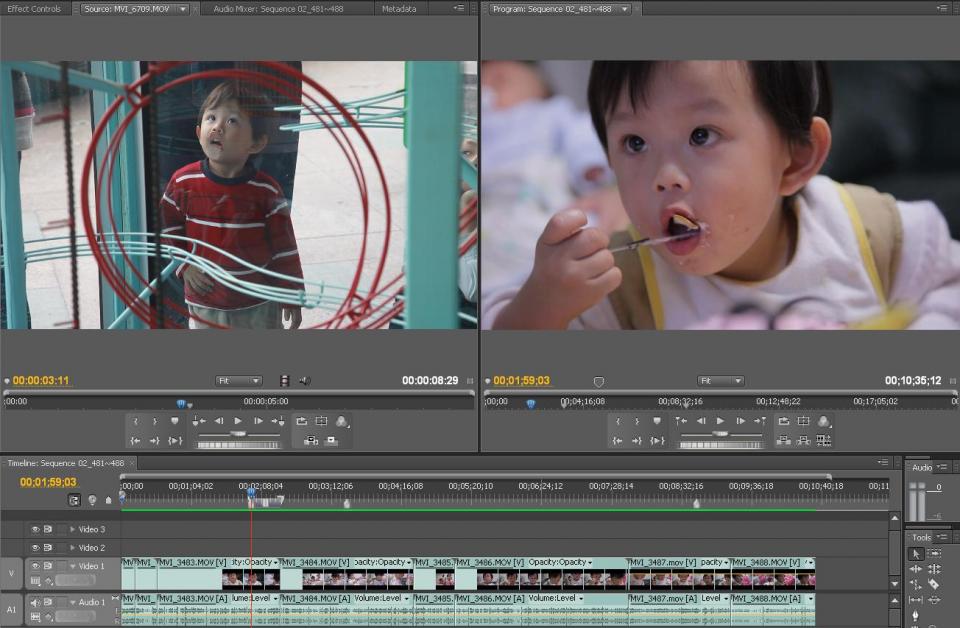Add unnumbered marker in Source monitor
The width and height of the screenshot is (960, 628).
point(175,421)
